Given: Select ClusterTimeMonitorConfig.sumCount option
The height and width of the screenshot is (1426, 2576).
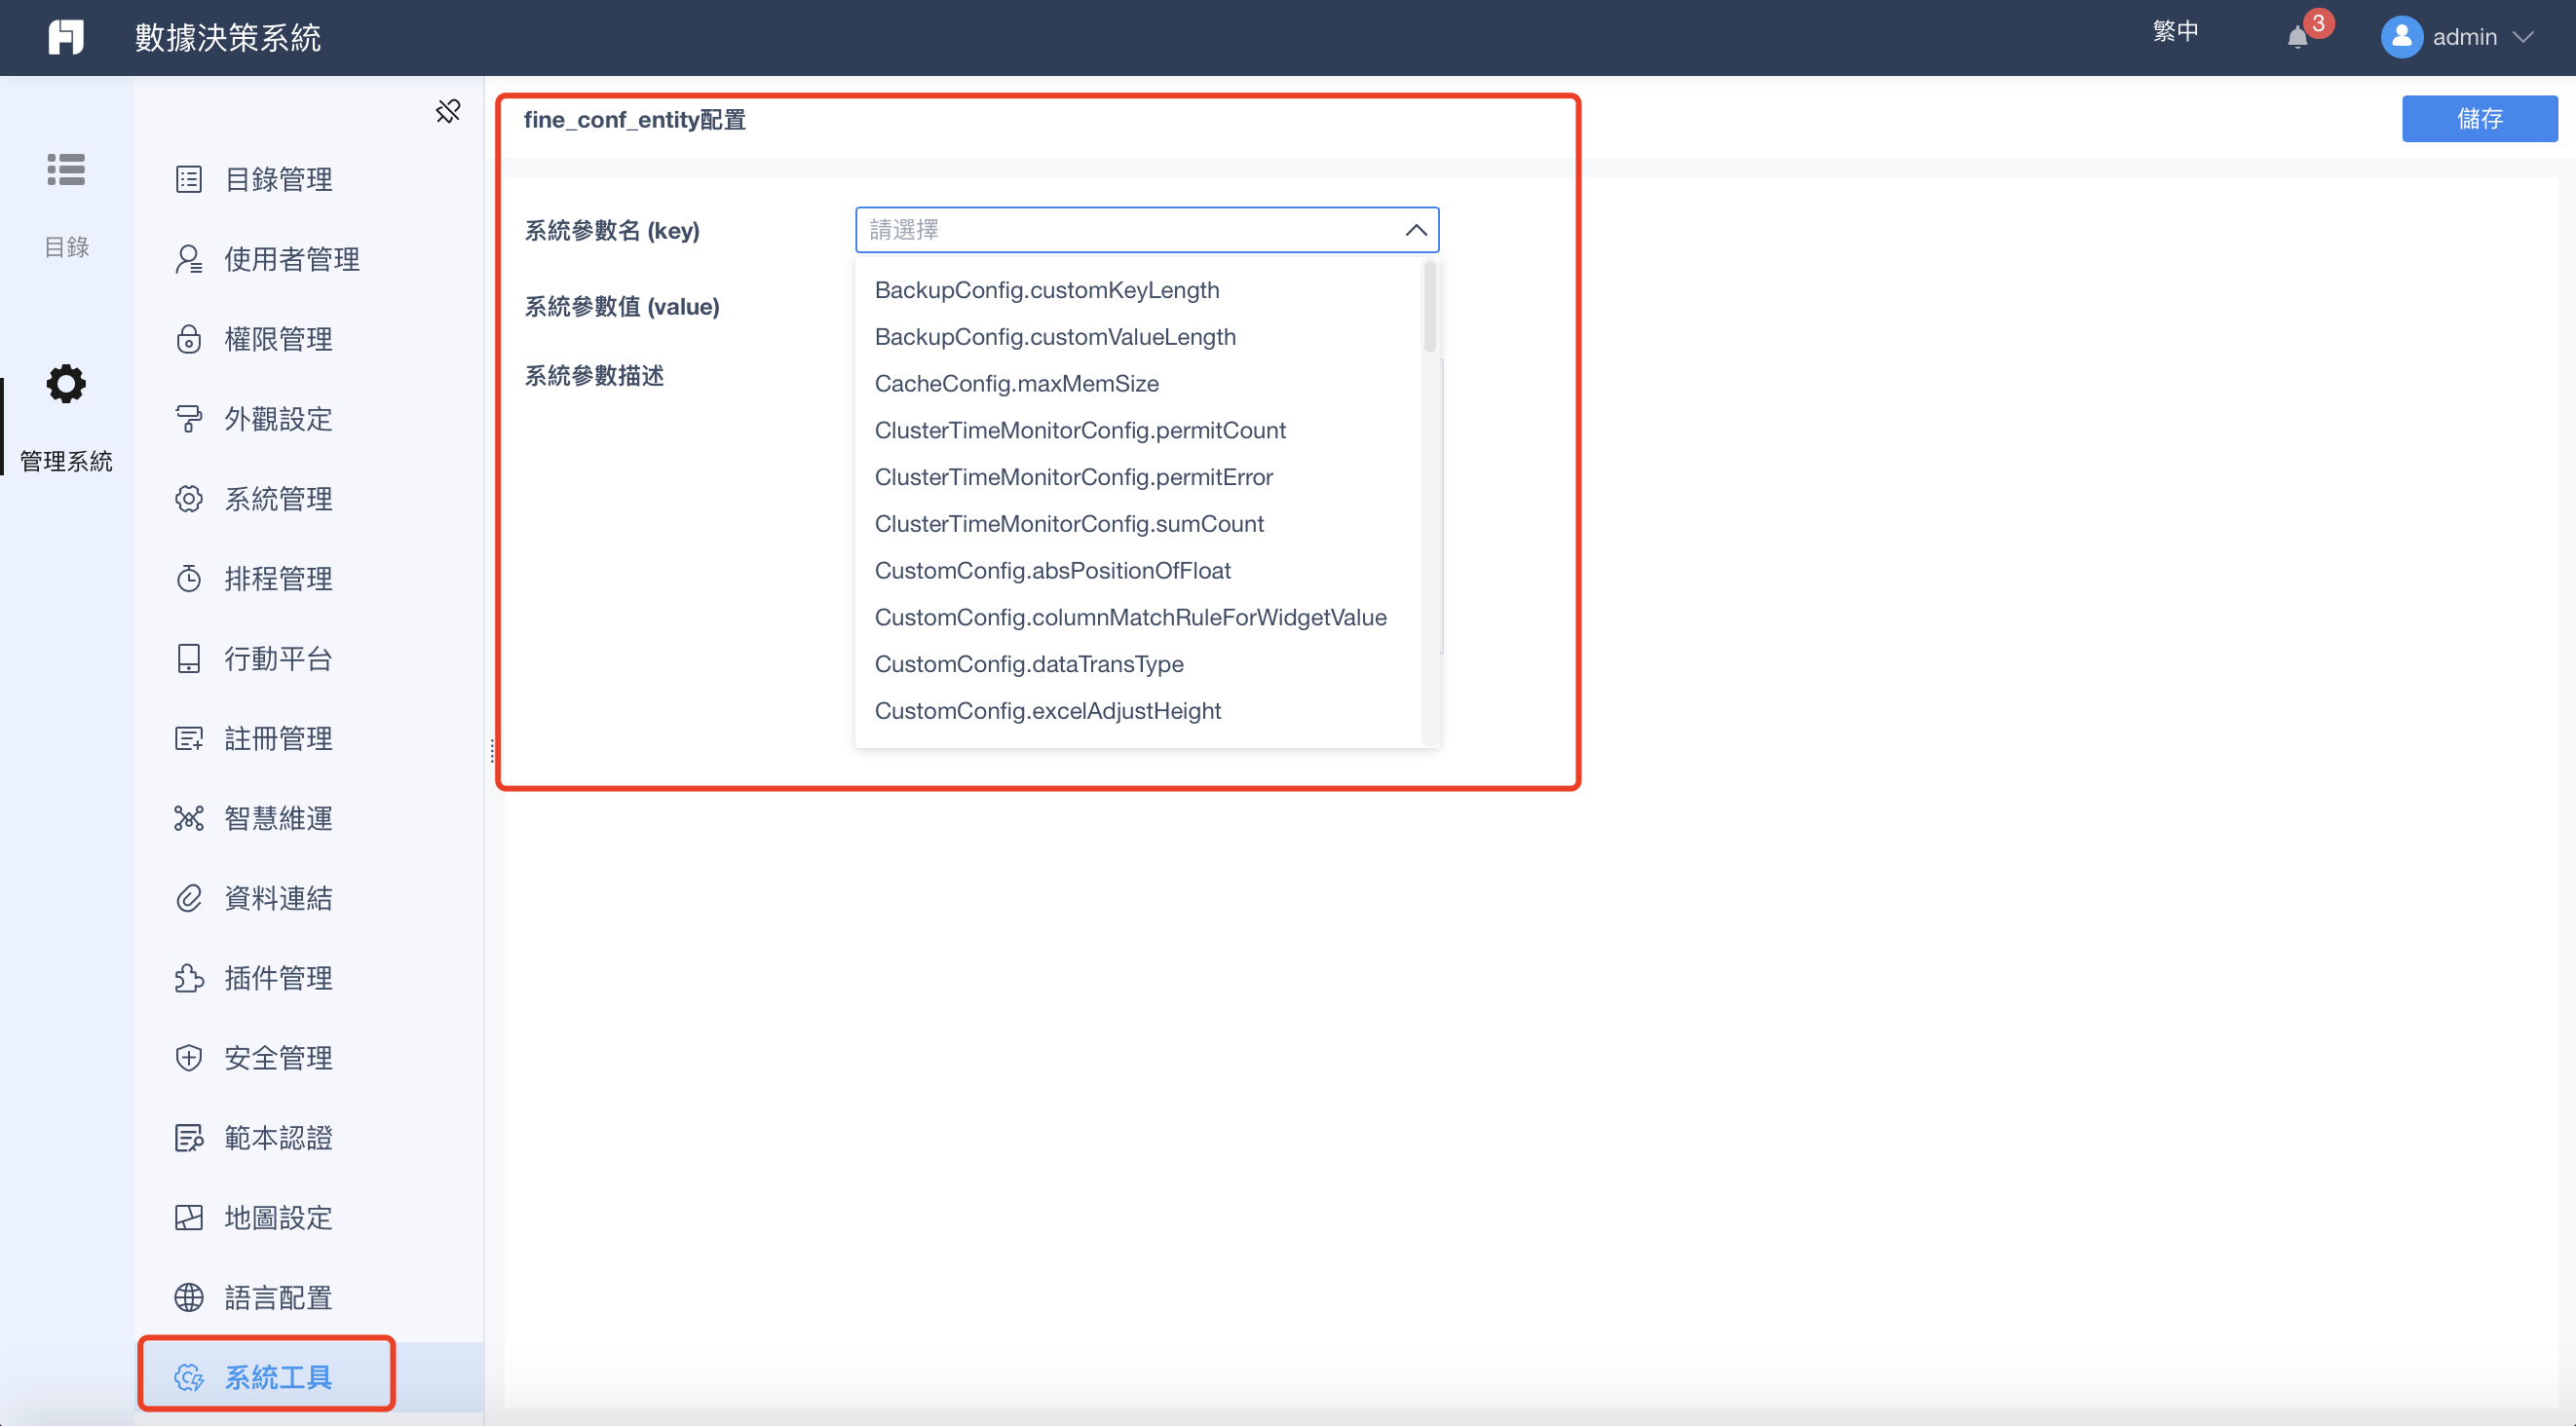Looking at the screenshot, I should click(1138, 524).
